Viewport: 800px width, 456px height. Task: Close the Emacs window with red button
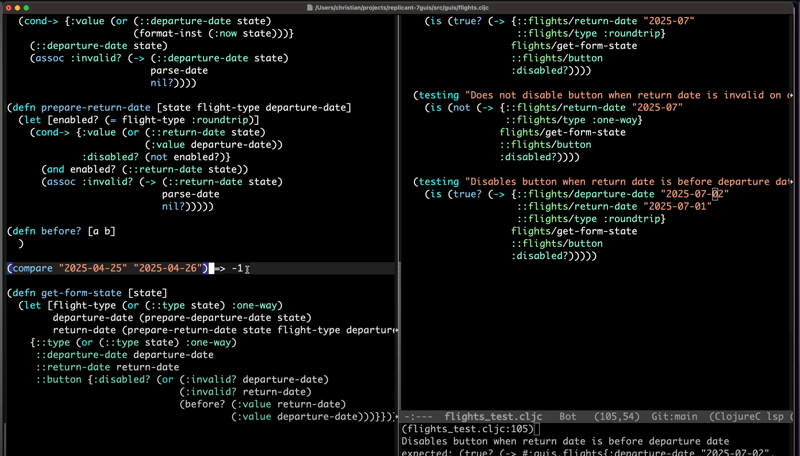pos(8,7)
